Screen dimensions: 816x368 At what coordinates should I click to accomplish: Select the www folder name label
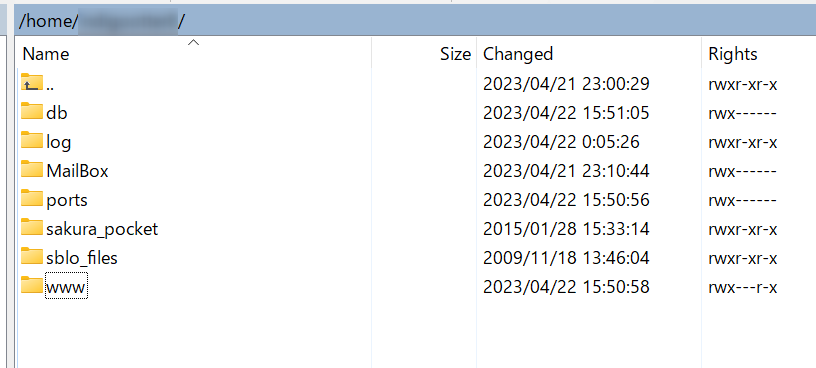pyautogui.click(x=66, y=286)
